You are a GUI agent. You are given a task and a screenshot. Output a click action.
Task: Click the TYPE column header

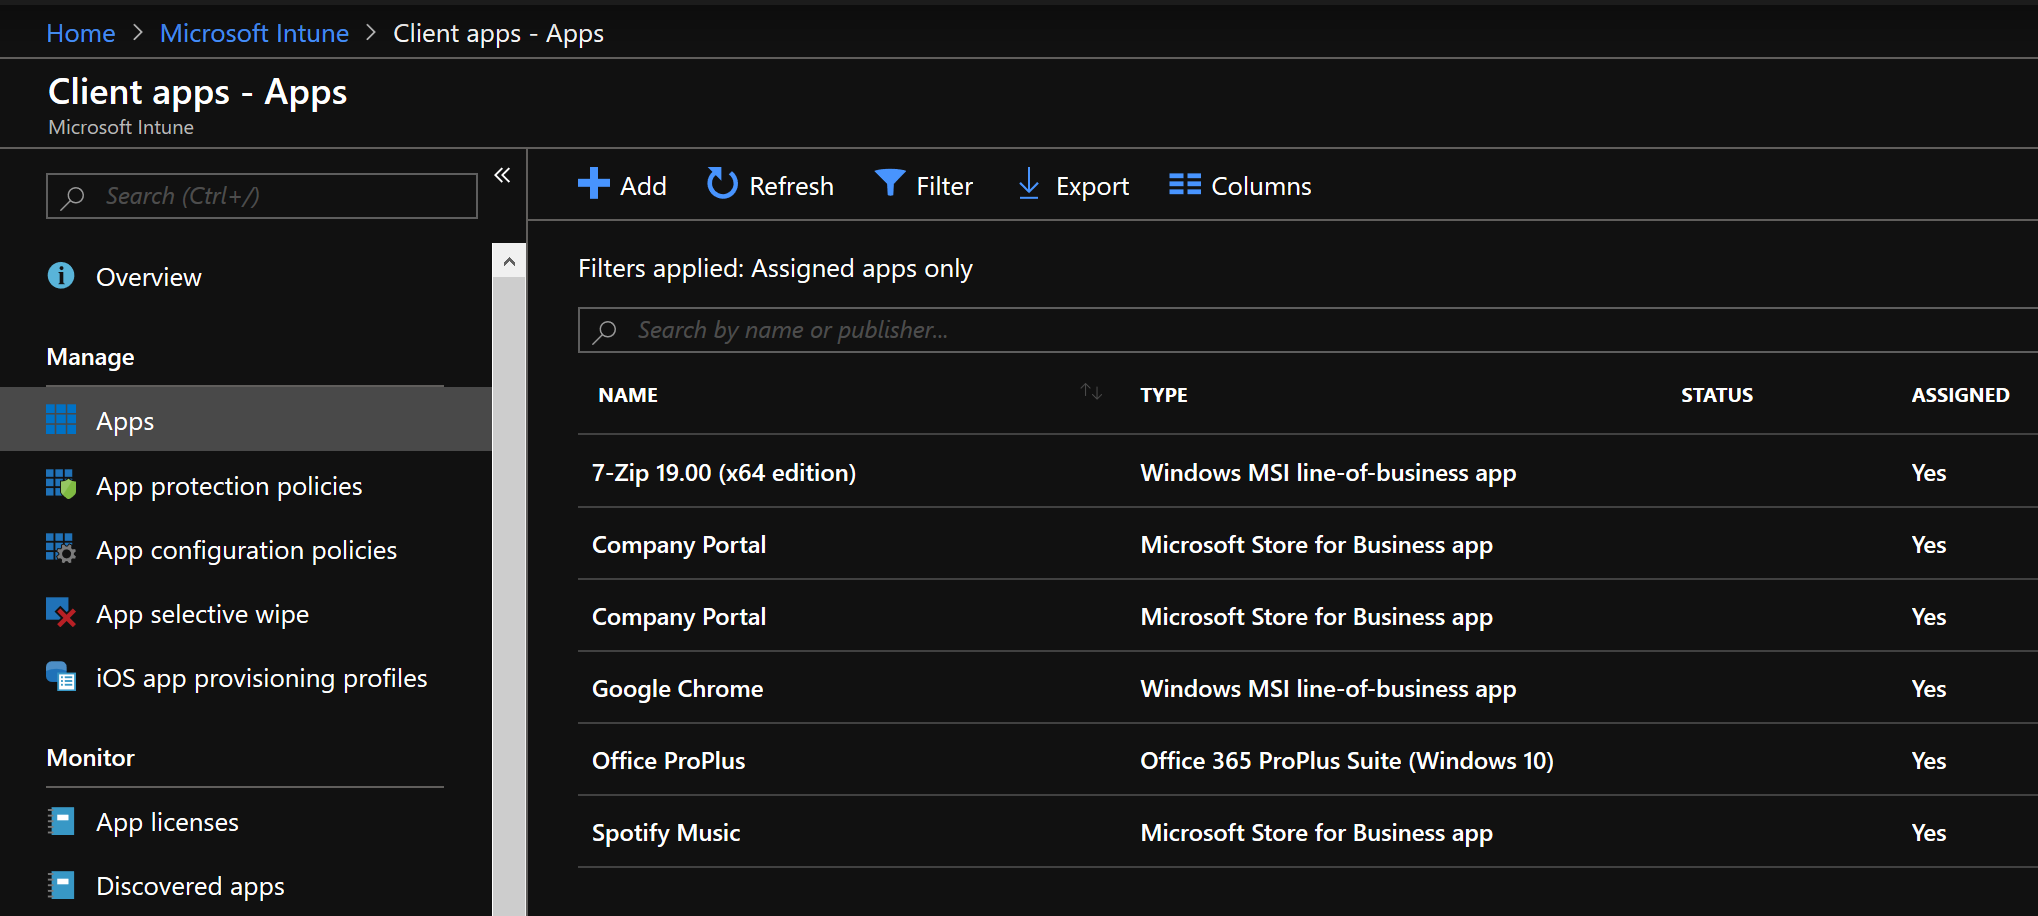pos(1164,395)
